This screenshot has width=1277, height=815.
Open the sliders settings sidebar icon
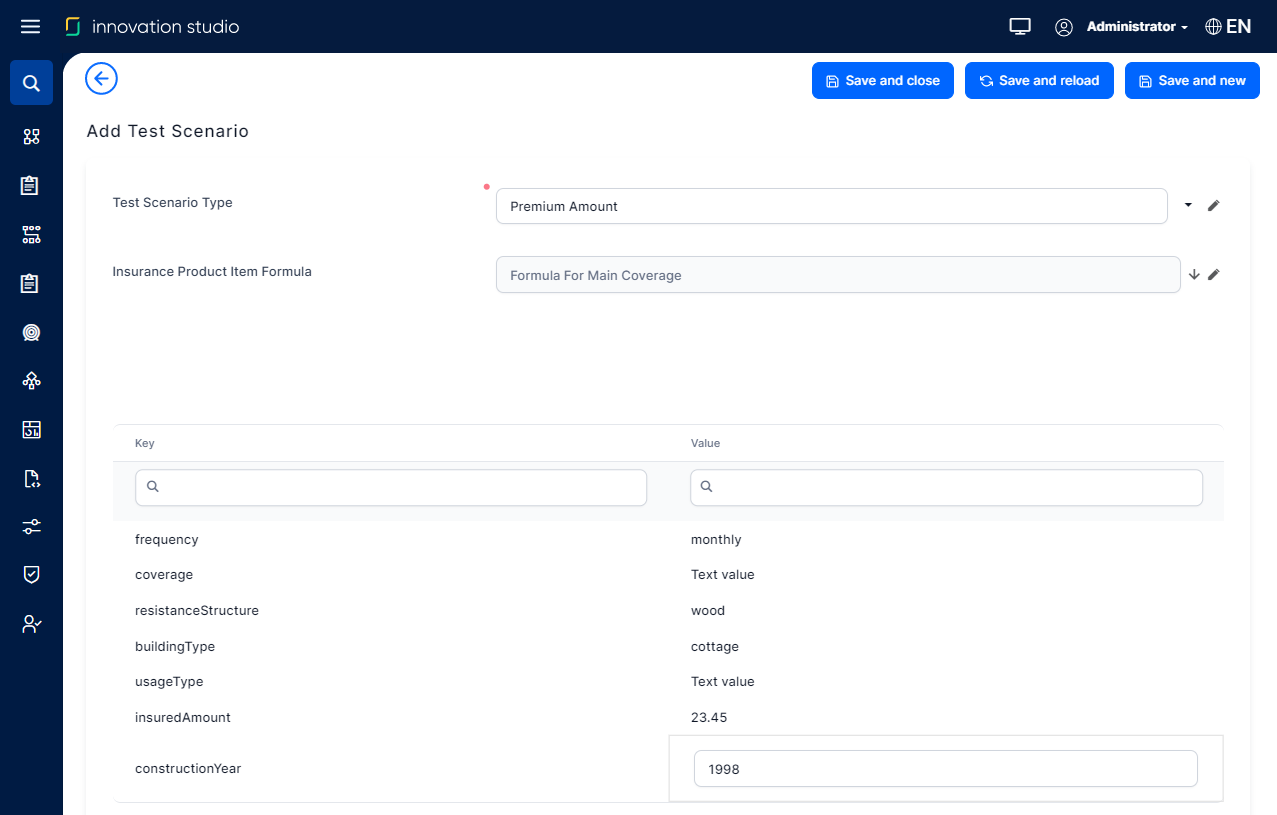31,526
